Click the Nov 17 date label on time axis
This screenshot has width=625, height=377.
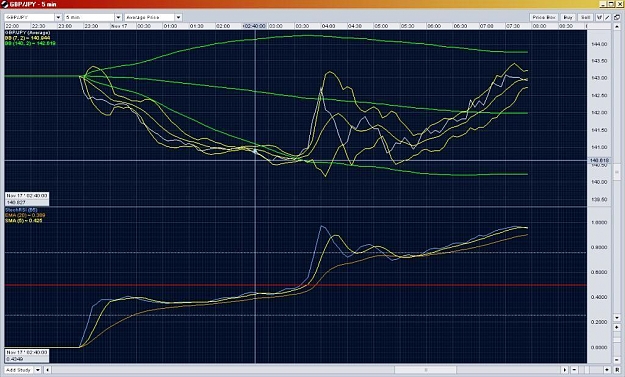pyautogui.click(x=119, y=26)
